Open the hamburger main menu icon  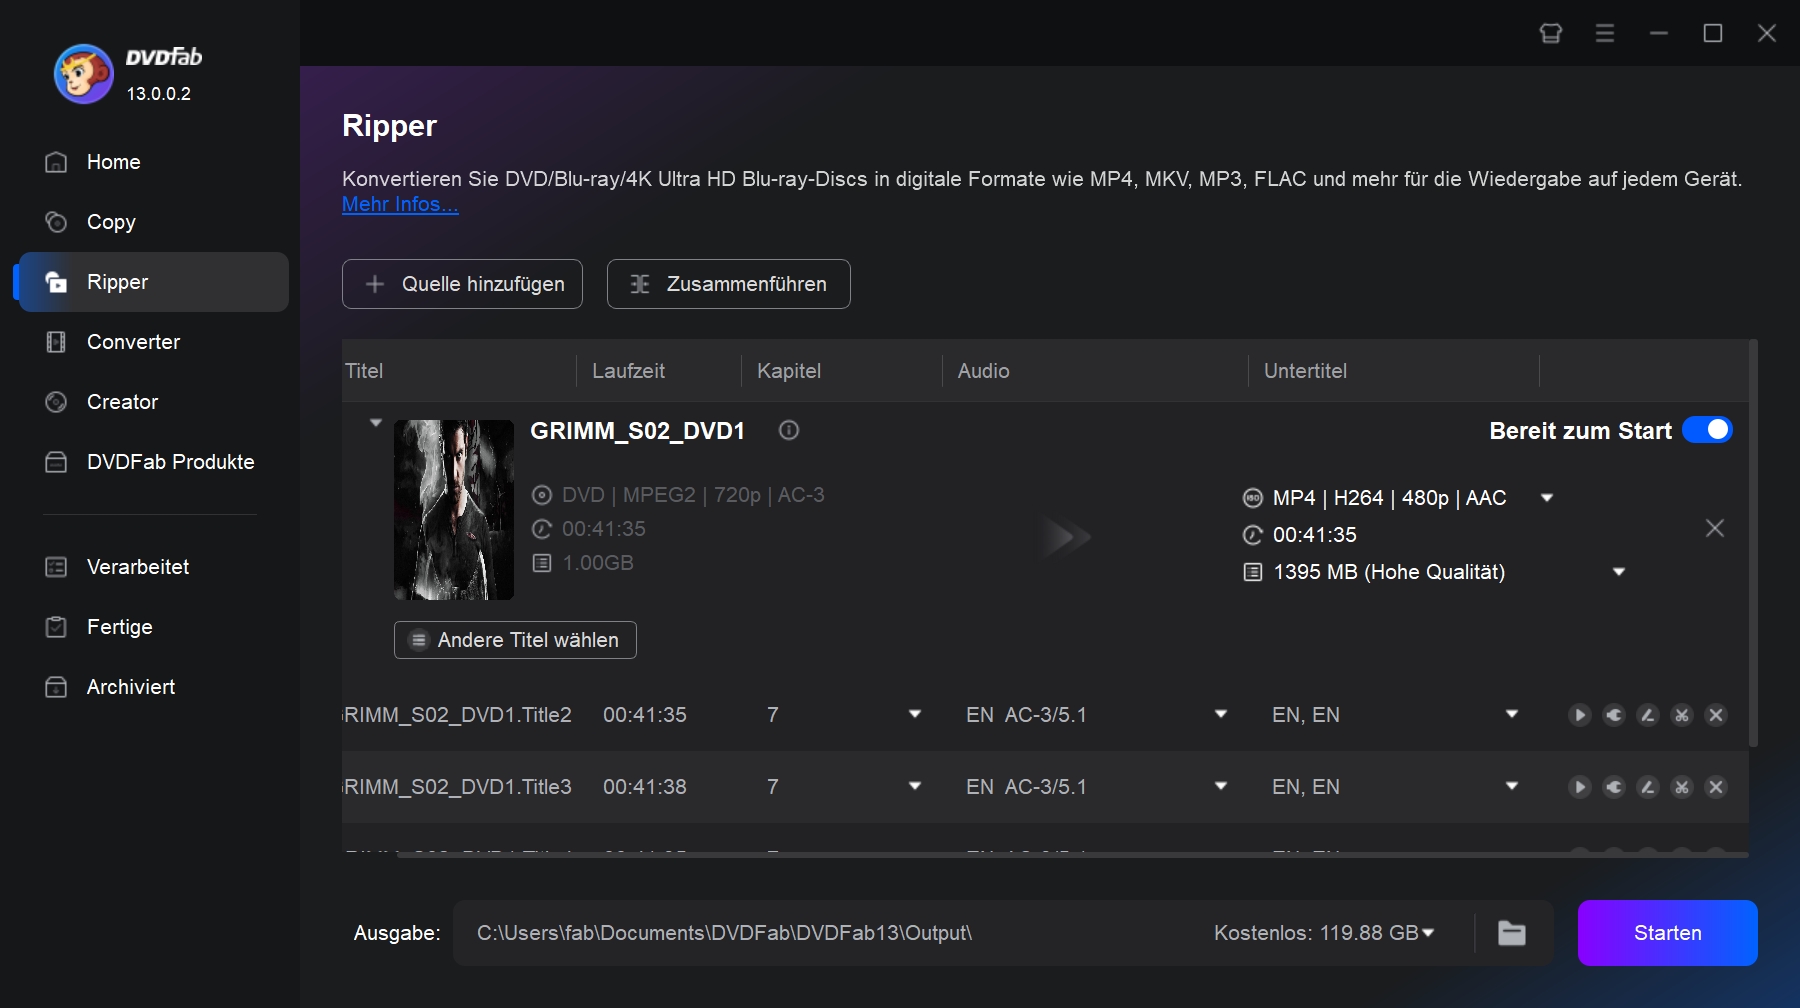click(x=1605, y=33)
